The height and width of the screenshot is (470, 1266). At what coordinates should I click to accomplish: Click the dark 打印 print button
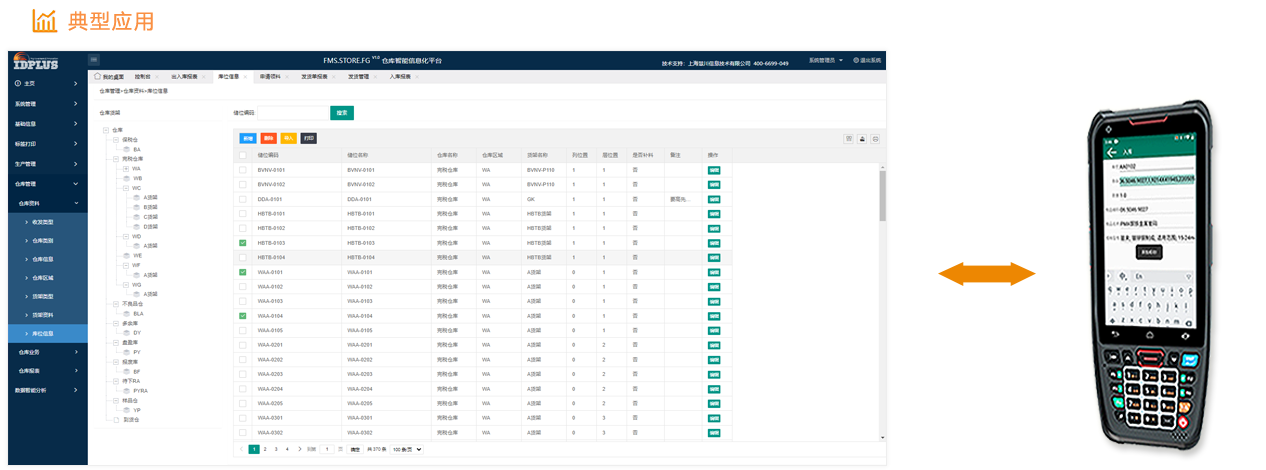309,138
